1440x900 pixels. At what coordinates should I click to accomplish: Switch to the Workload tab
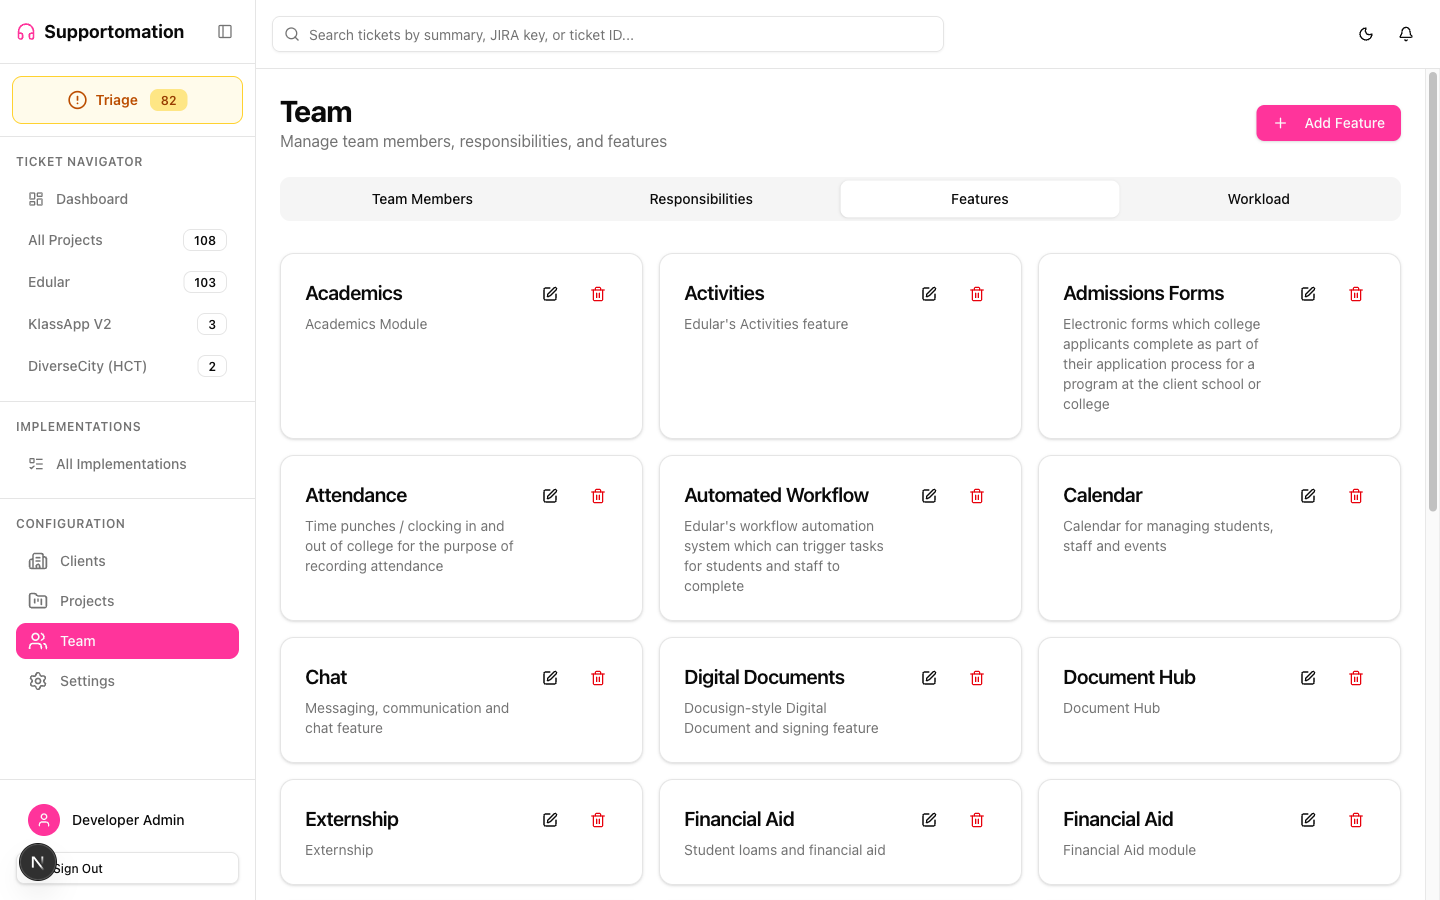(1258, 198)
